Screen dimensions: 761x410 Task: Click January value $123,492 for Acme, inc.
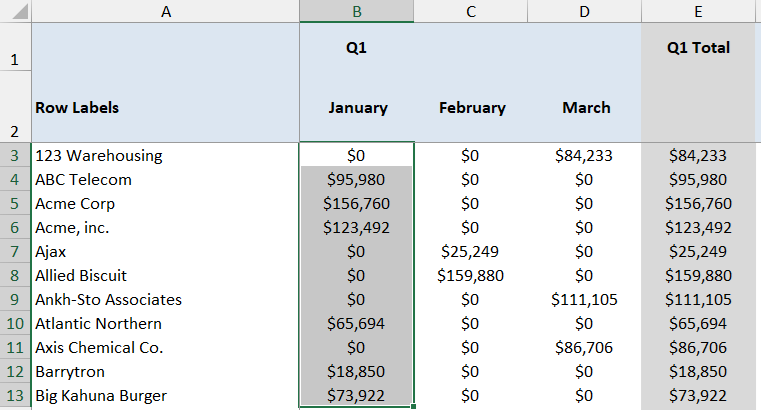click(357, 228)
